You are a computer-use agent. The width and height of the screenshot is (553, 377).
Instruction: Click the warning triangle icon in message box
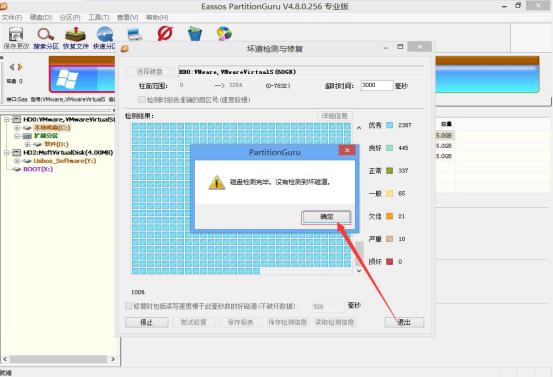(x=217, y=183)
